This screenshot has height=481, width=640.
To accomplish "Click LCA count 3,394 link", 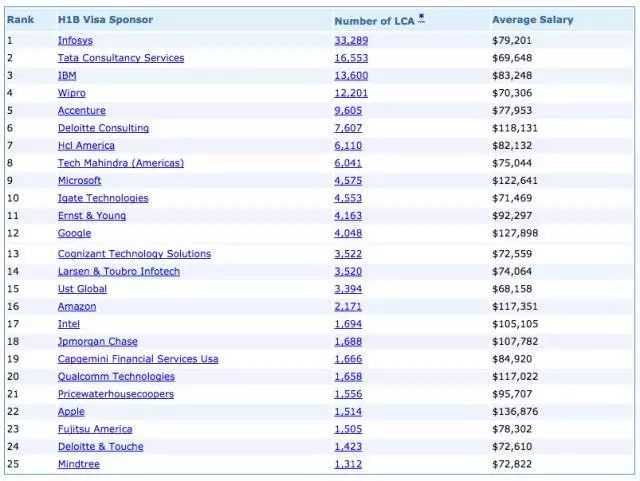I will tap(348, 289).
